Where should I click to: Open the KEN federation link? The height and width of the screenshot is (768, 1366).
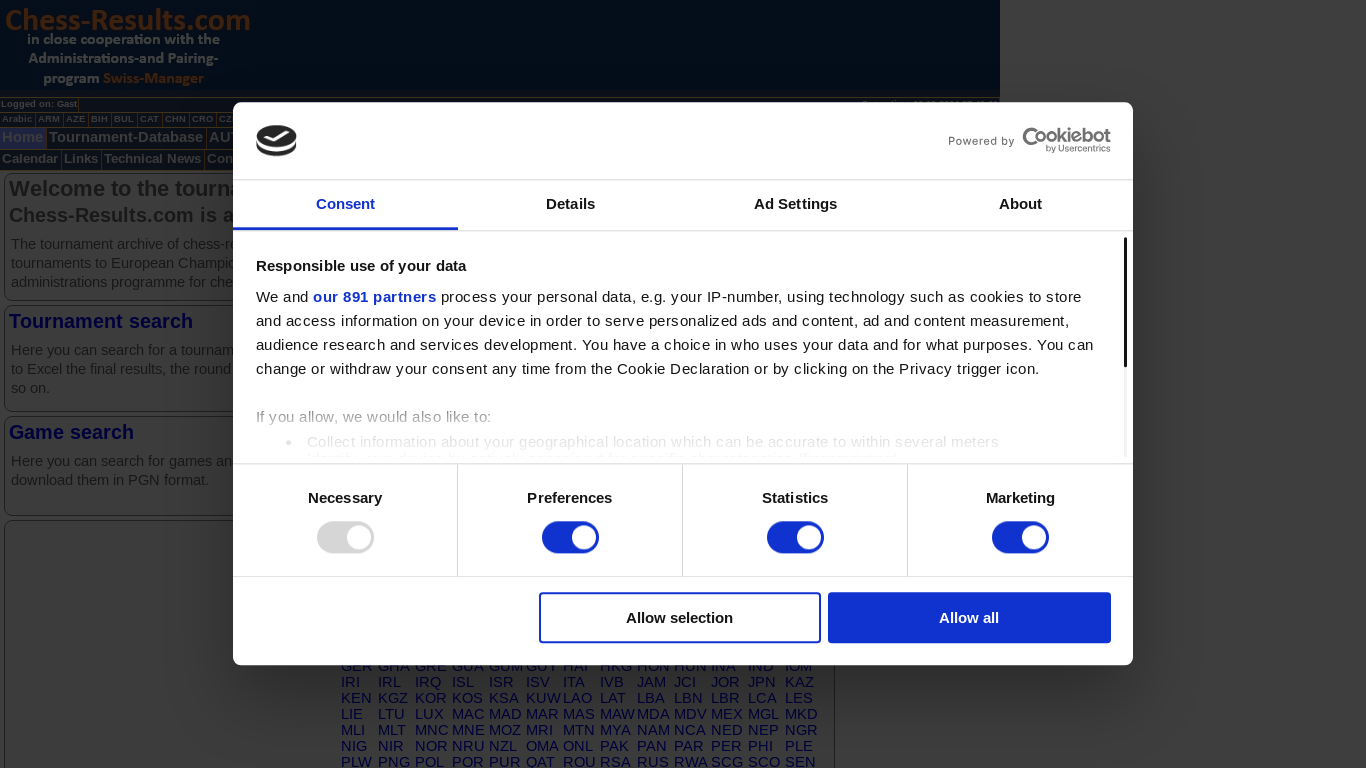click(356, 698)
